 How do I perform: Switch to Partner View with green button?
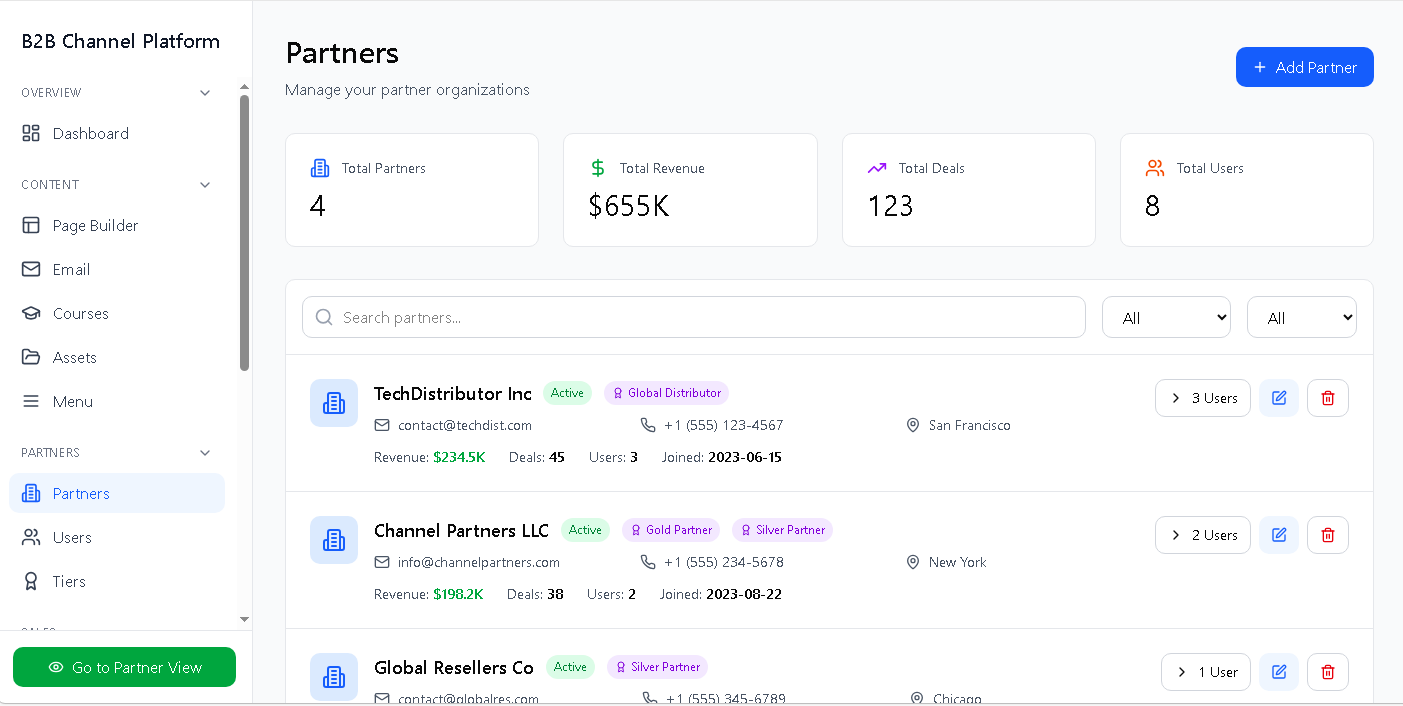click(x=124, y=667)
